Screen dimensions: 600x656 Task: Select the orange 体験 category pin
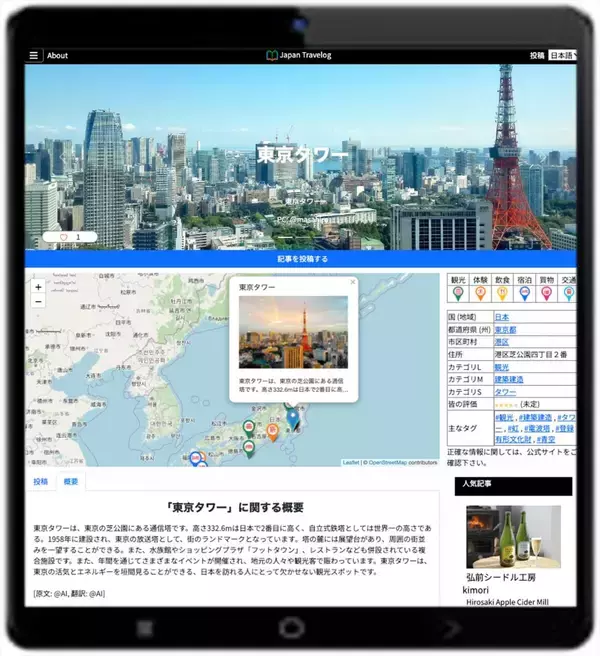(480, 294)
